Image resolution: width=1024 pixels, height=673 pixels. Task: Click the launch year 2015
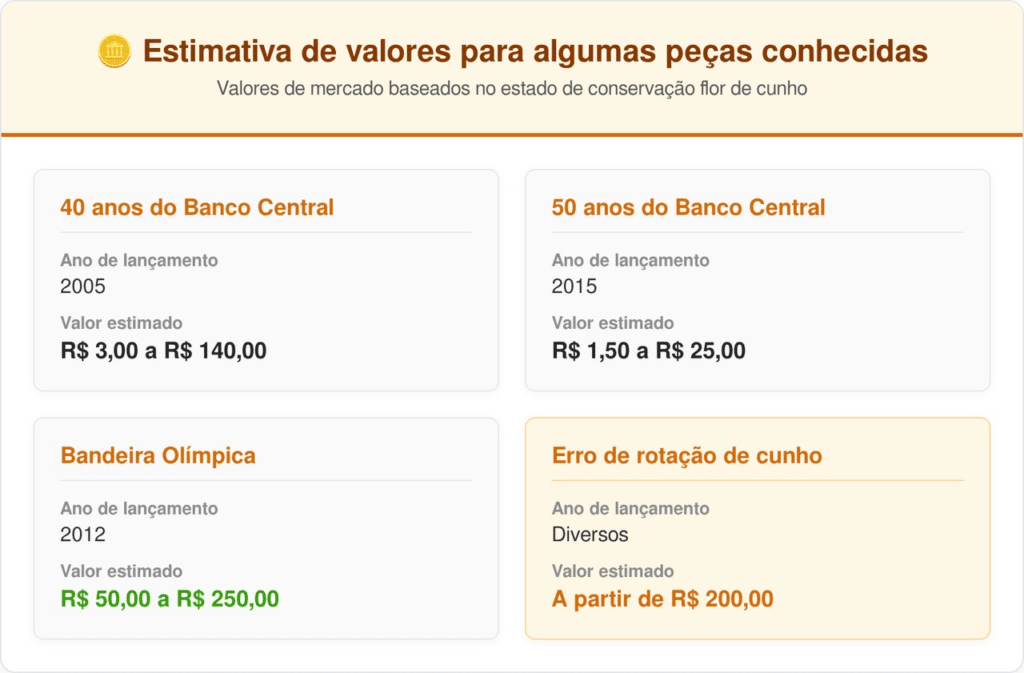click(x=574, y=287)
